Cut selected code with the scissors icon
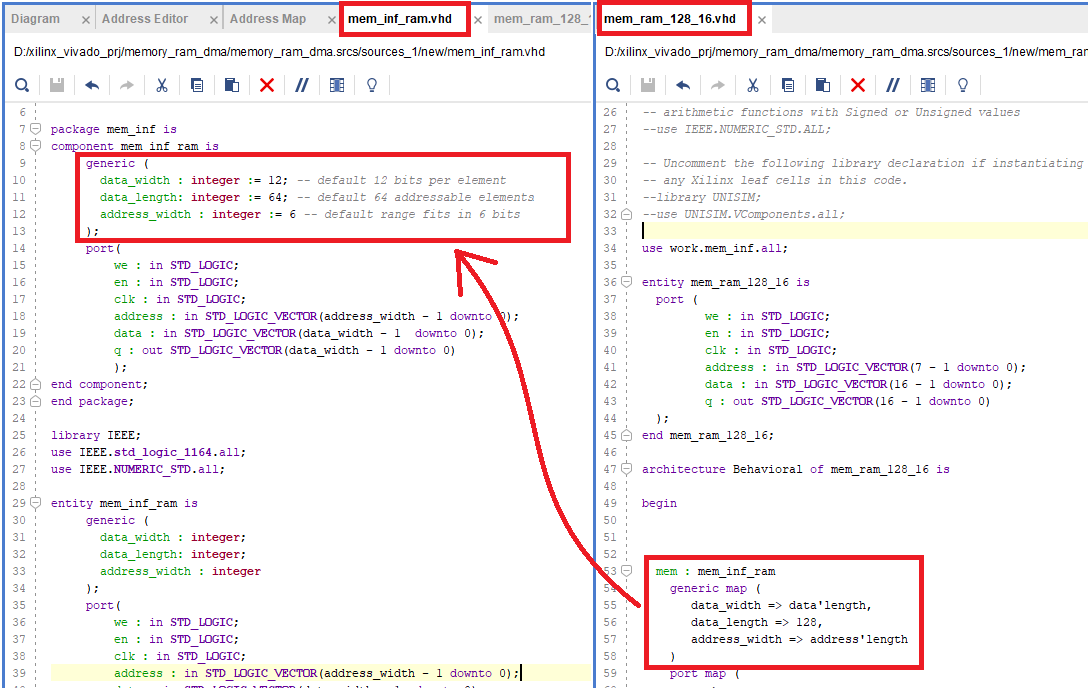 (x=162, y=85)
